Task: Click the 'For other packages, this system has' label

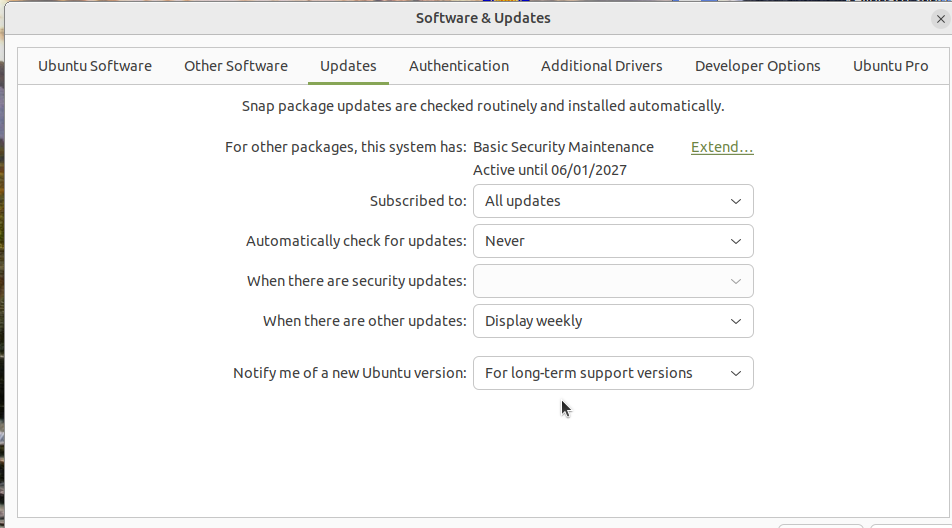Action: point(346,147)
